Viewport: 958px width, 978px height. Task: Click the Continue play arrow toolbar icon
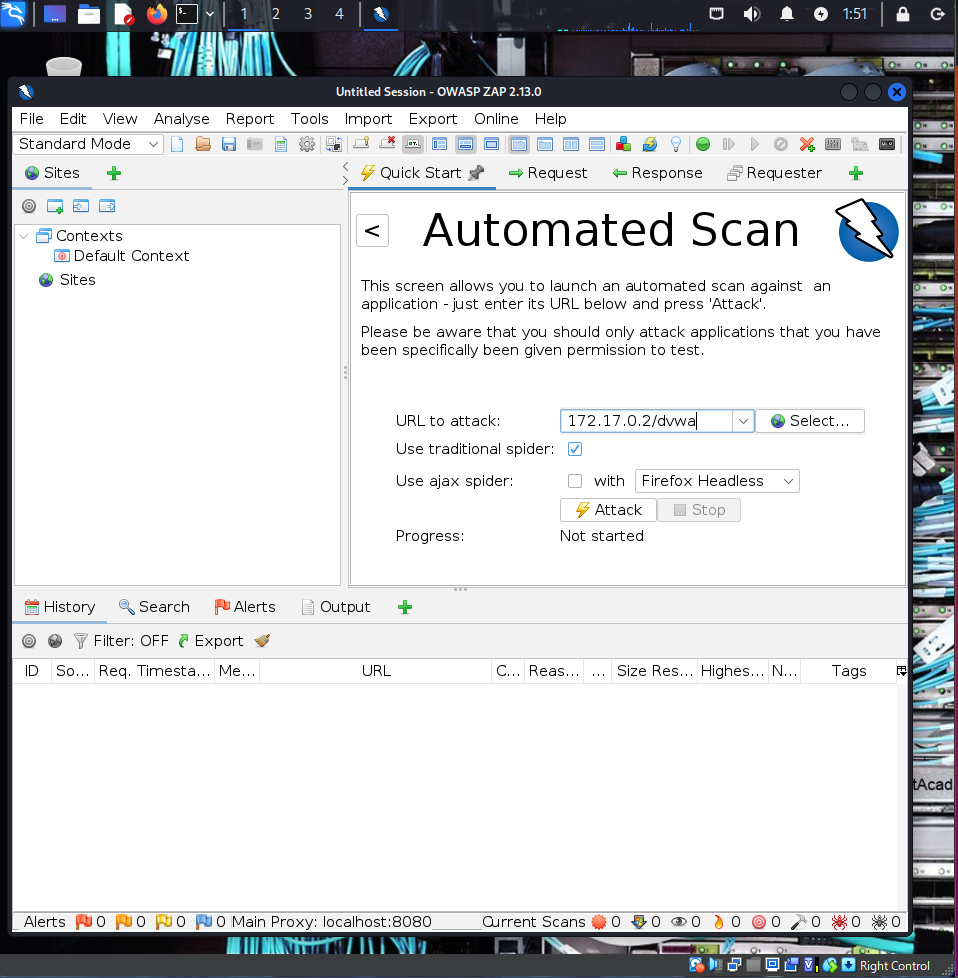tap(755, 145)
